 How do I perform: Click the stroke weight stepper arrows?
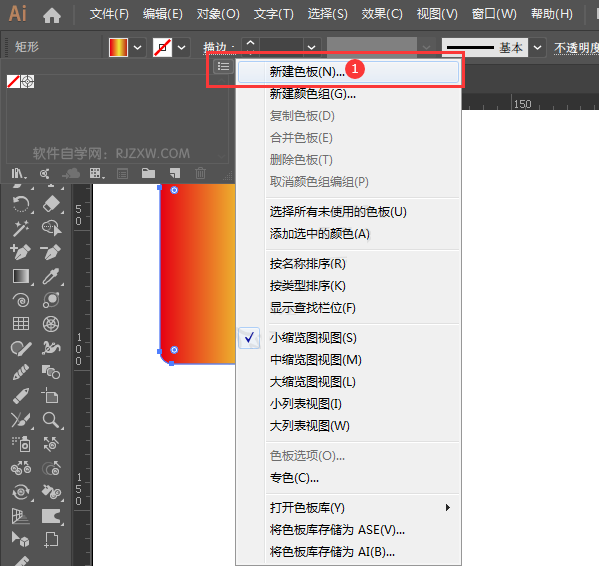click(x=250, y=47)
